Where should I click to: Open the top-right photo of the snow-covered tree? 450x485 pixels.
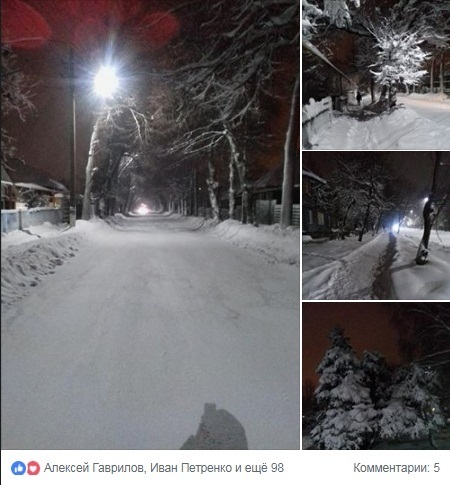click(376, 74)
